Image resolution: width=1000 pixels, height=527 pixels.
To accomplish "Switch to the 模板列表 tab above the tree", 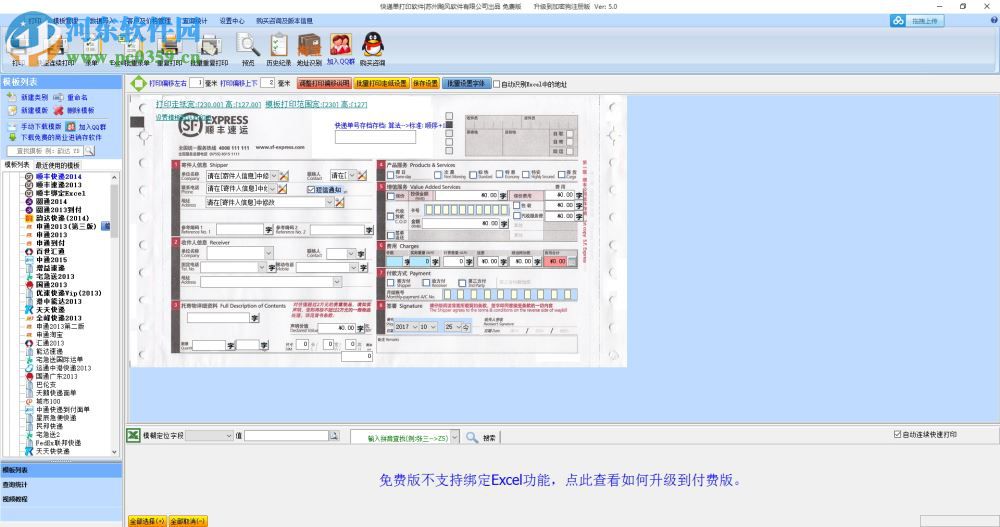I will [x=17, y=165].
